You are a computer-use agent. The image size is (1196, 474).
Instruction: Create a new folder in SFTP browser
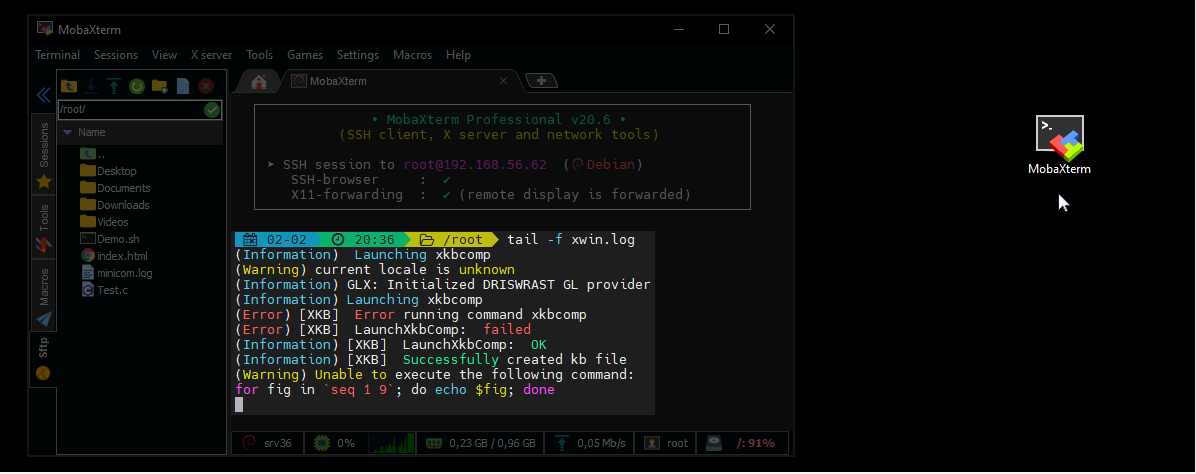pyautogui.click(x=159, y=86)
